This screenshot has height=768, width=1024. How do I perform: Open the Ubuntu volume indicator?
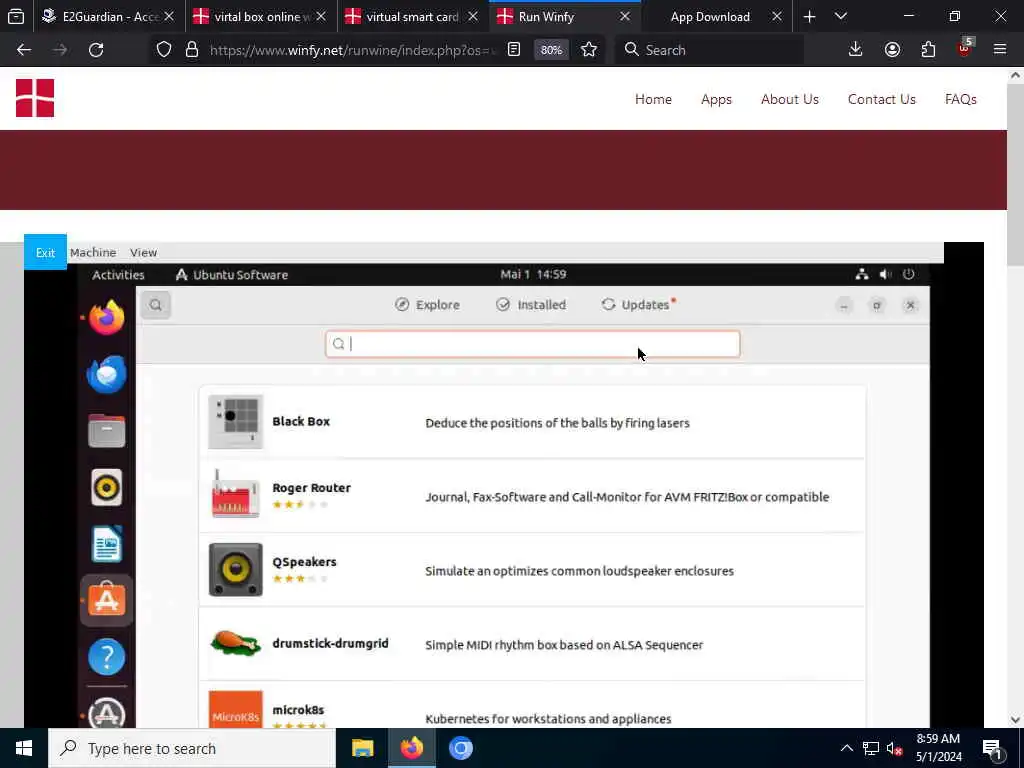[886, 274]
